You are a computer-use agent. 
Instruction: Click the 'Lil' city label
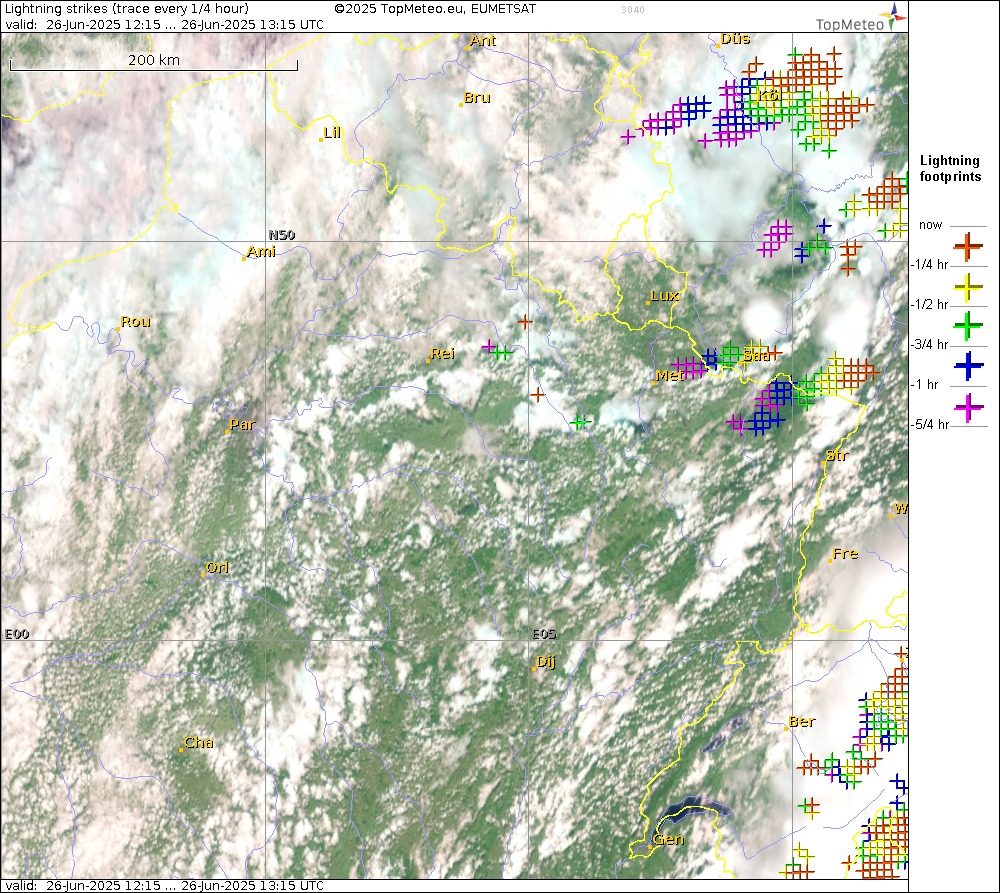332,133
